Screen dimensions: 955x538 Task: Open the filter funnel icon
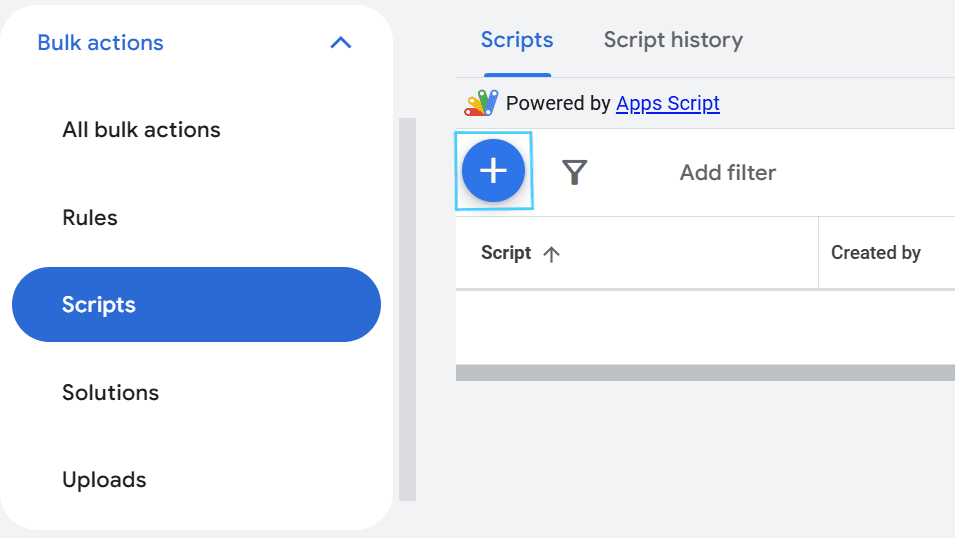coord(574,172)
